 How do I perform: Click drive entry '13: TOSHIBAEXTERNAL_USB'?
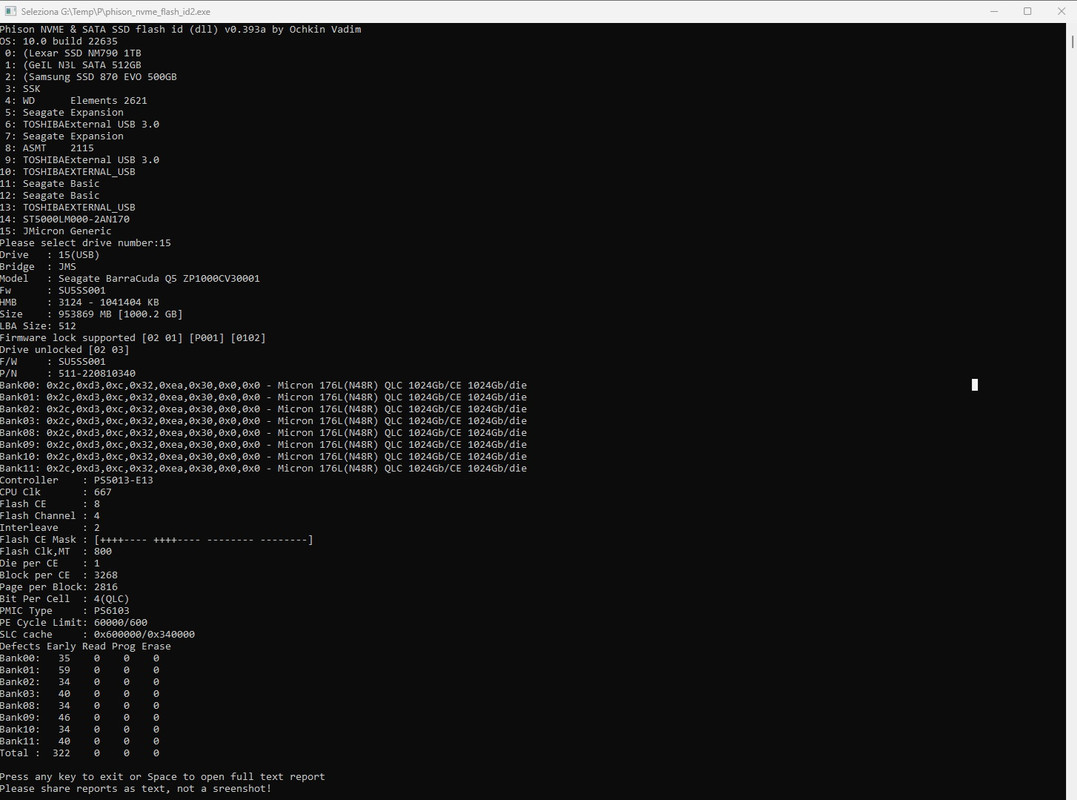[x=68, y=207]
